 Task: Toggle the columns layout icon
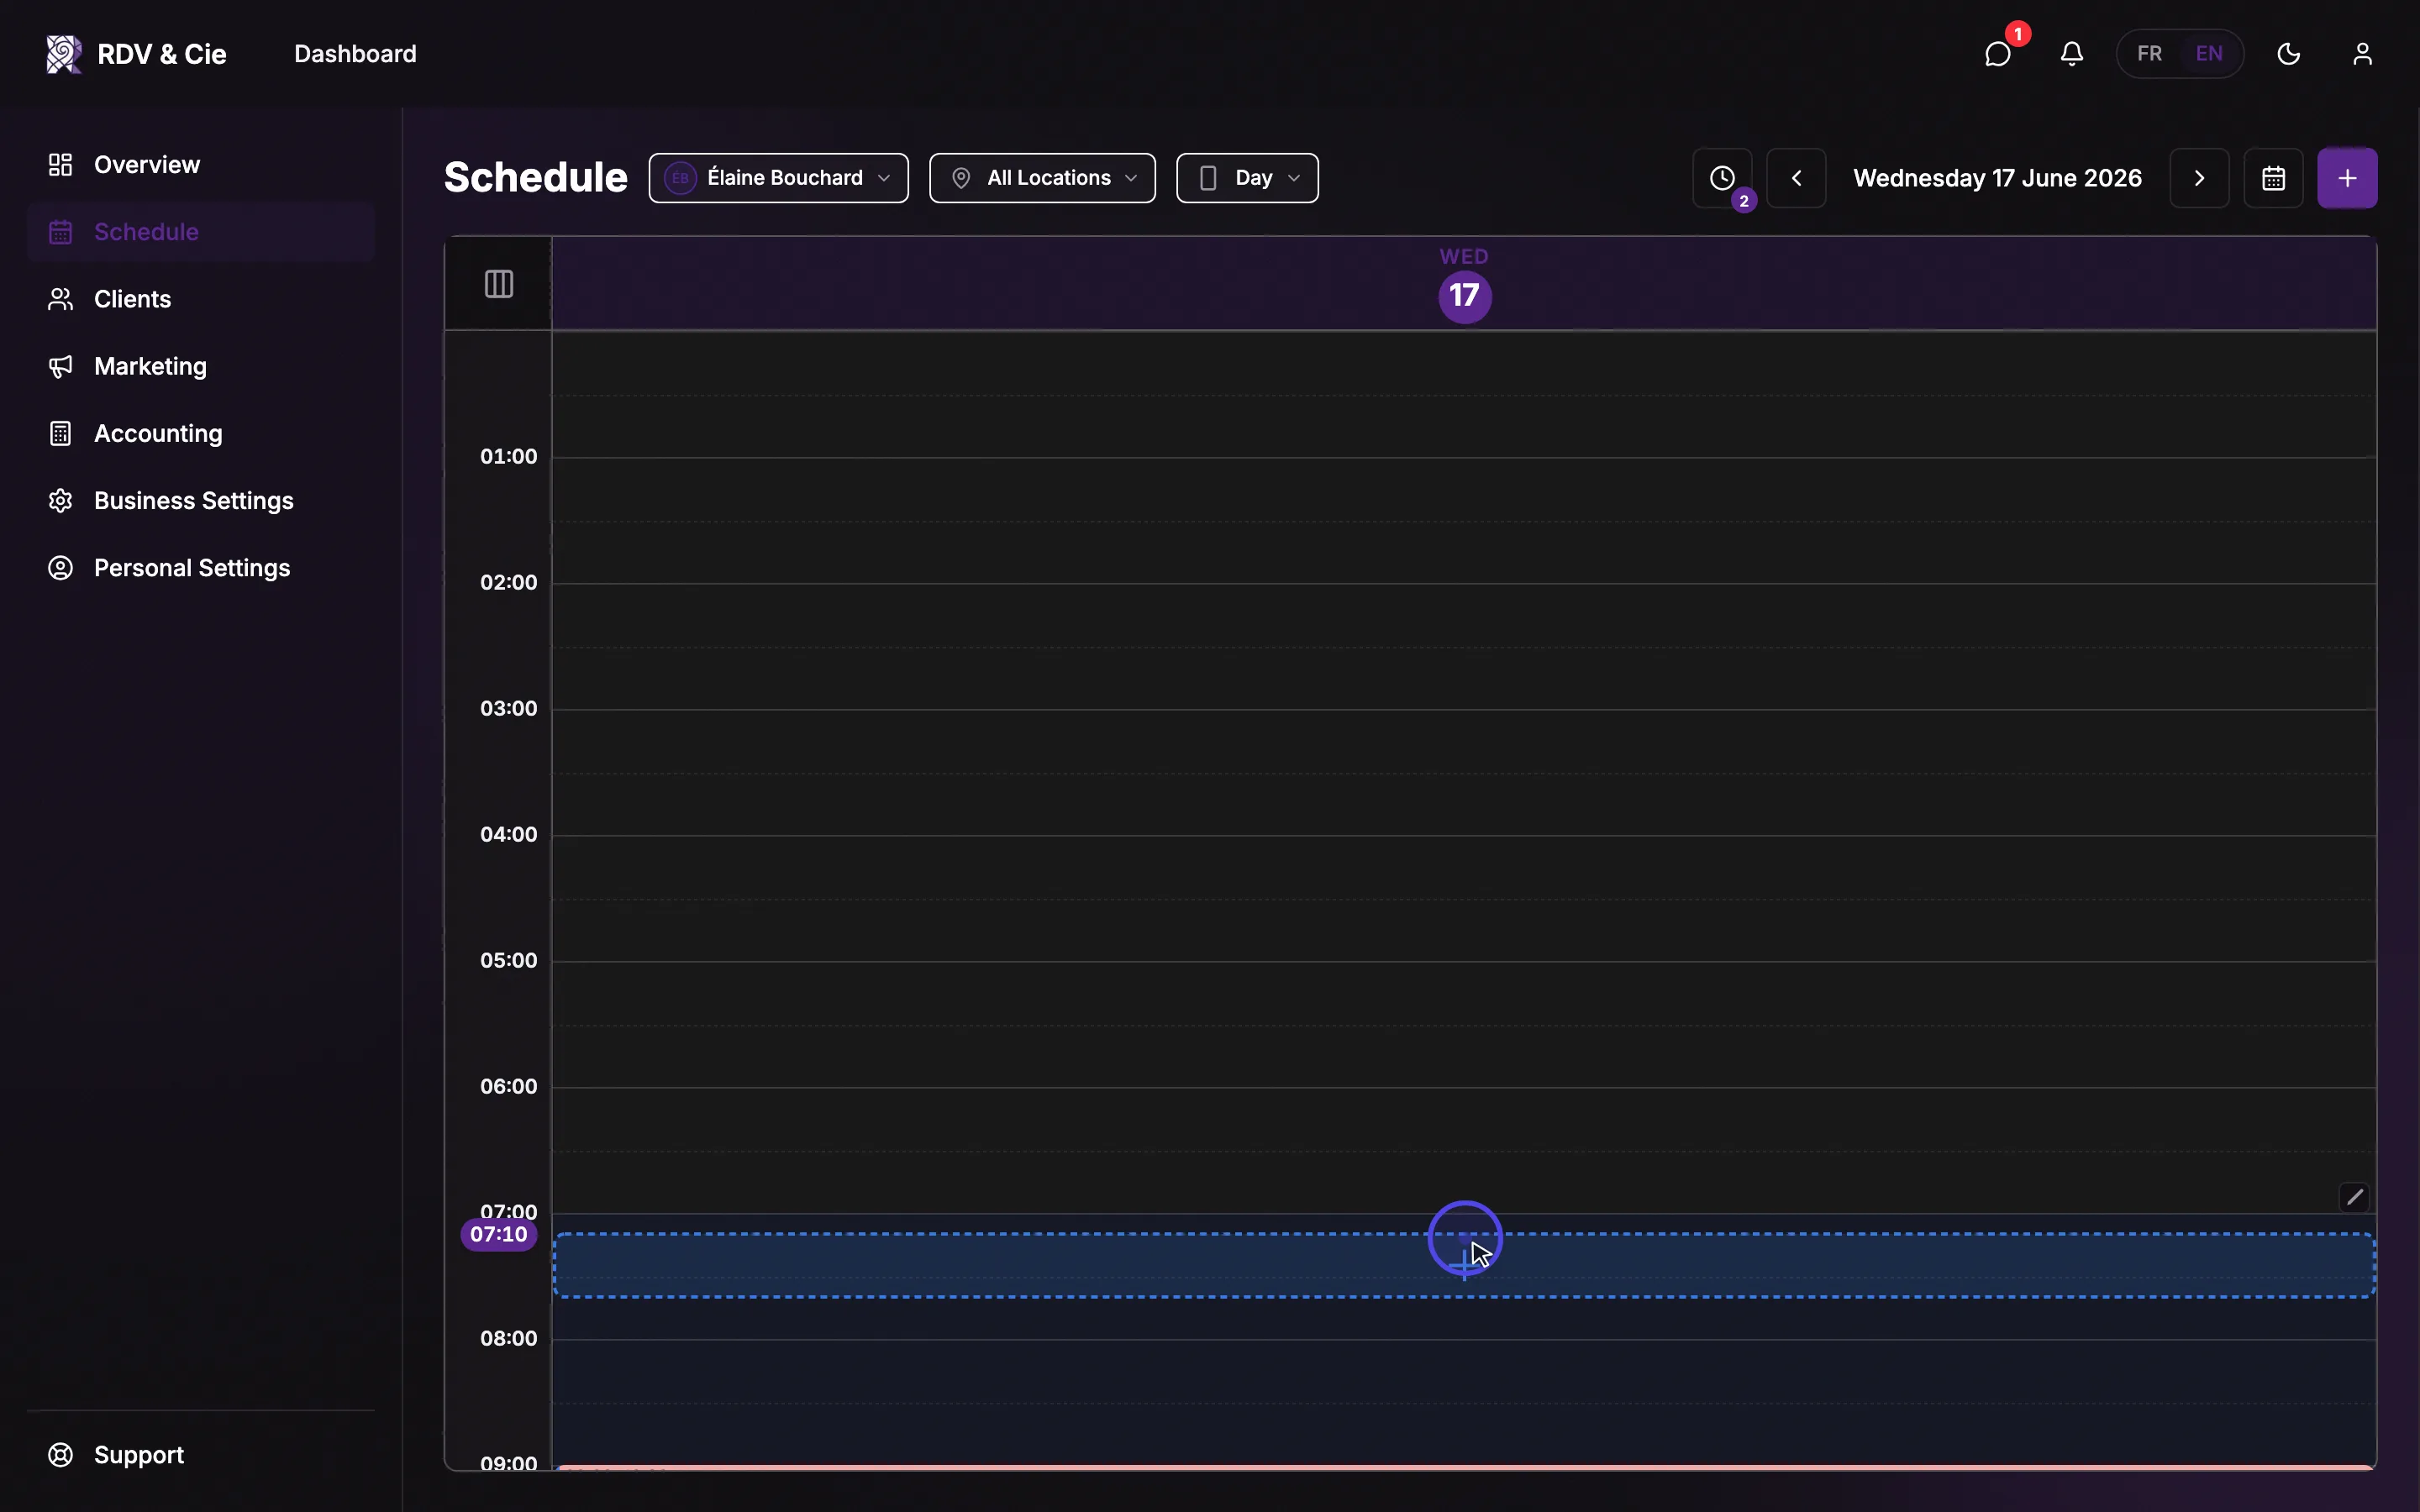click(499, 284)
